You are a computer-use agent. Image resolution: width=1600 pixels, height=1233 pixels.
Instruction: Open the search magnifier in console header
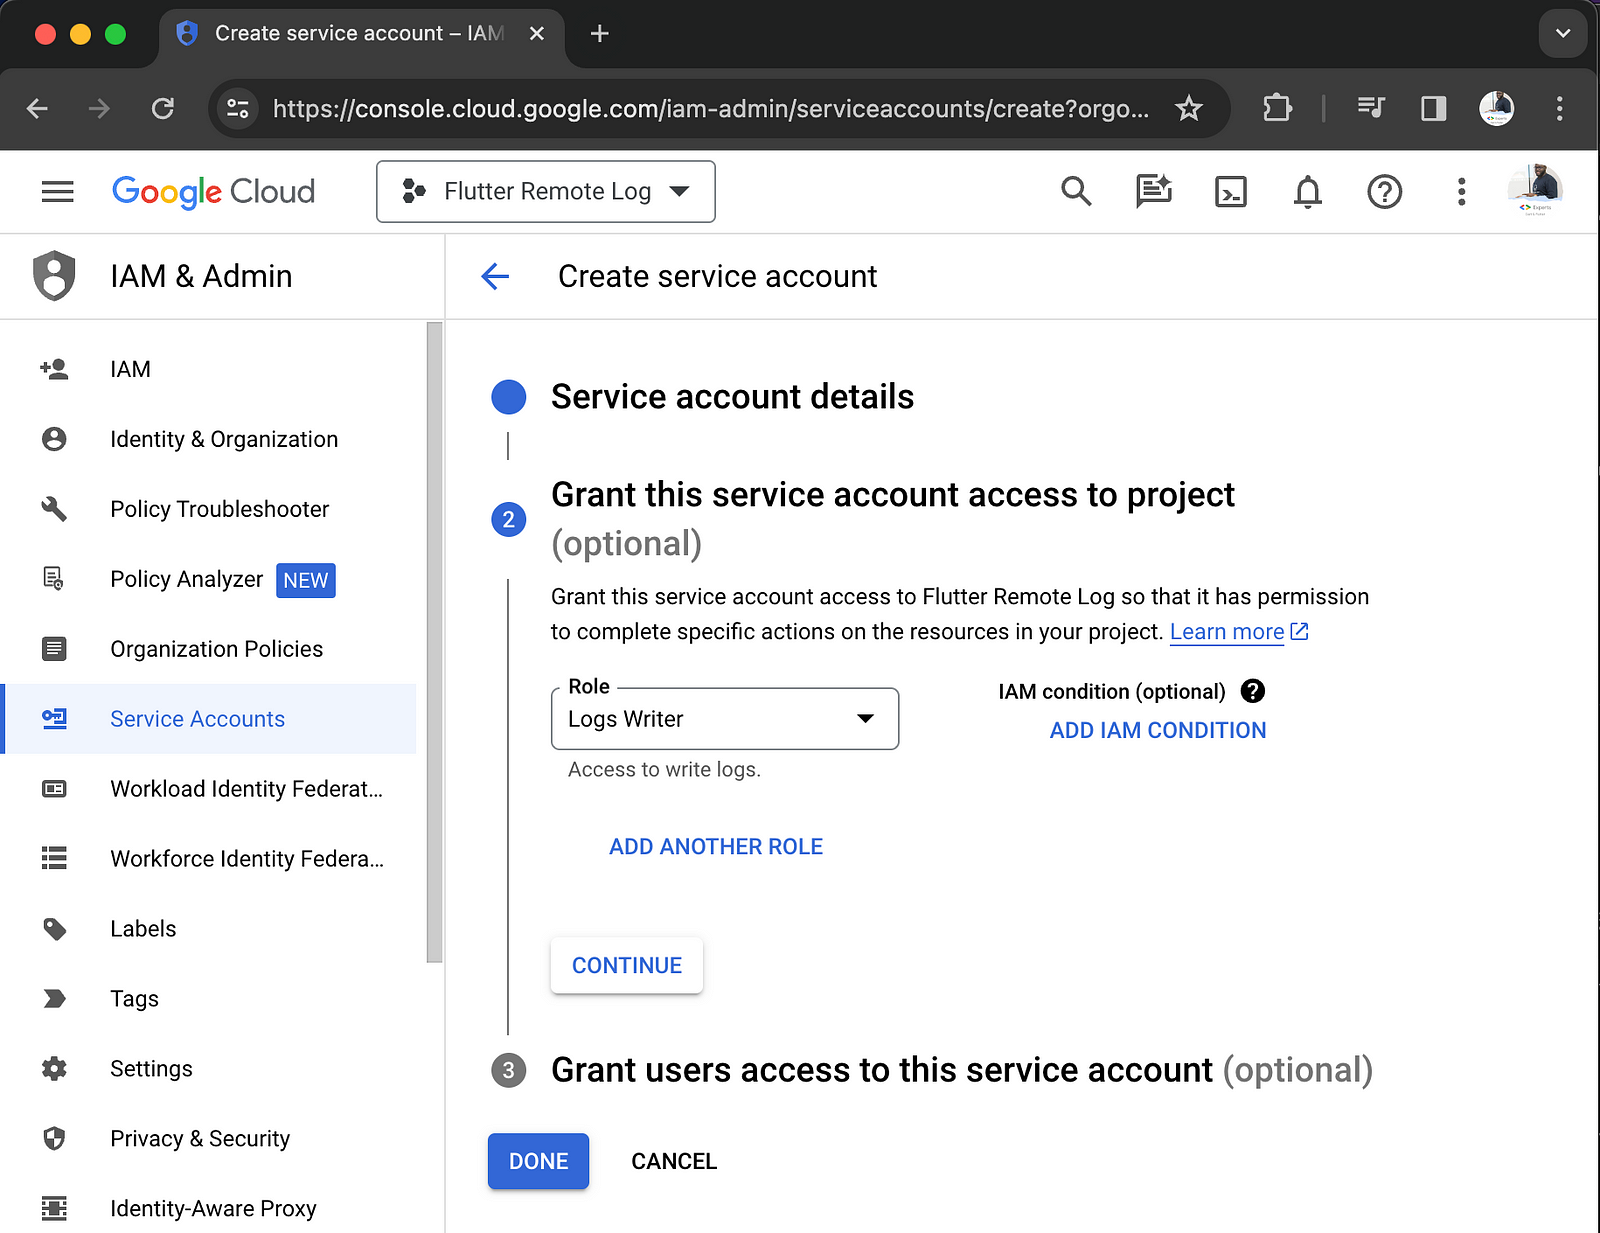pyautogui.click(x=1076, y=191)
